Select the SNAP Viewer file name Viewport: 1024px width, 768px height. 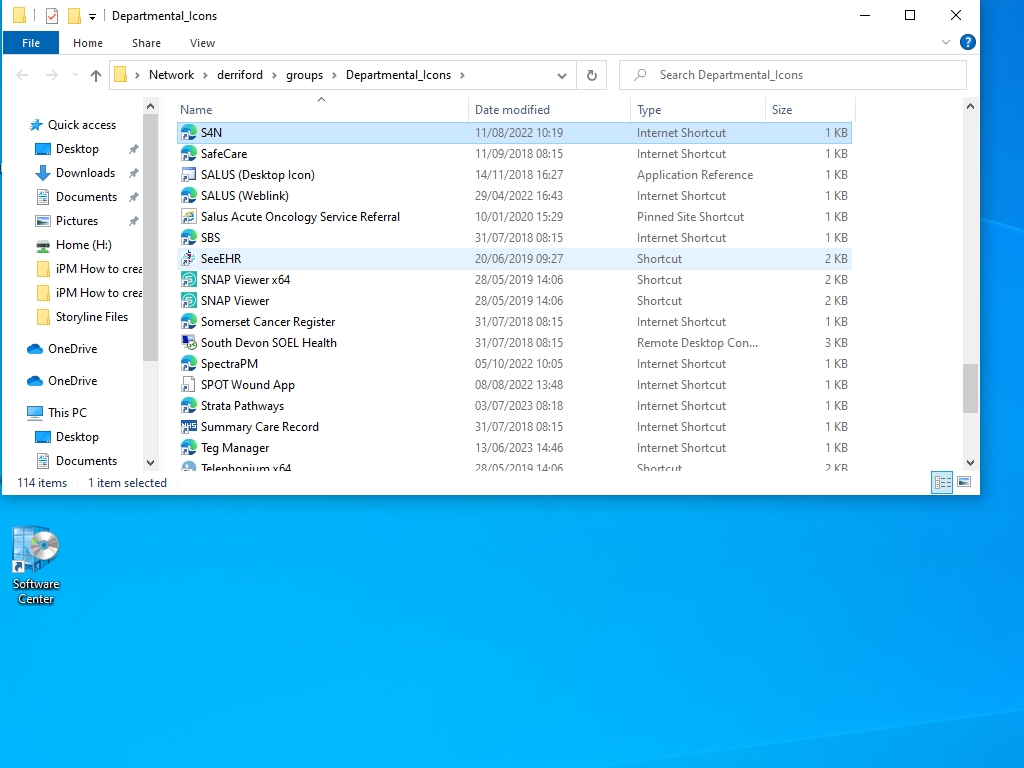(x=235, y=300)
